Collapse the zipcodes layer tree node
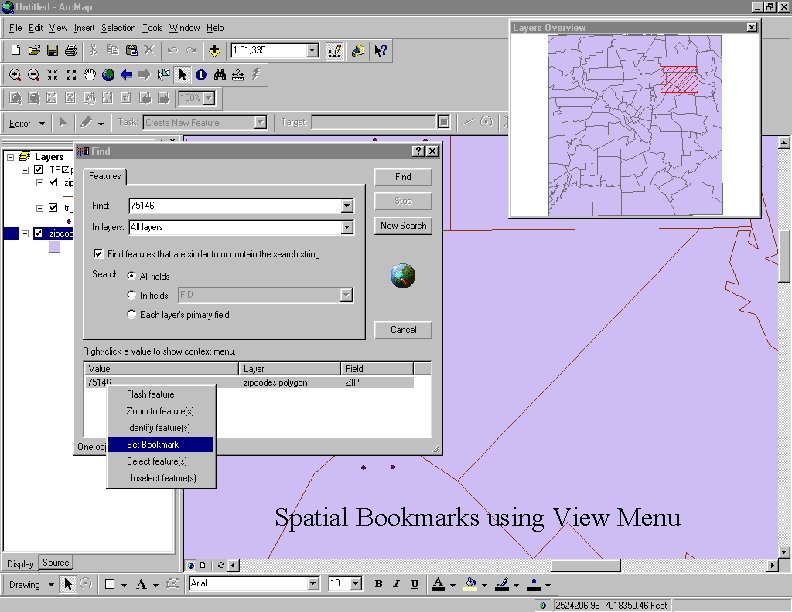The image size is (792, 612). [x=25, y=233]
